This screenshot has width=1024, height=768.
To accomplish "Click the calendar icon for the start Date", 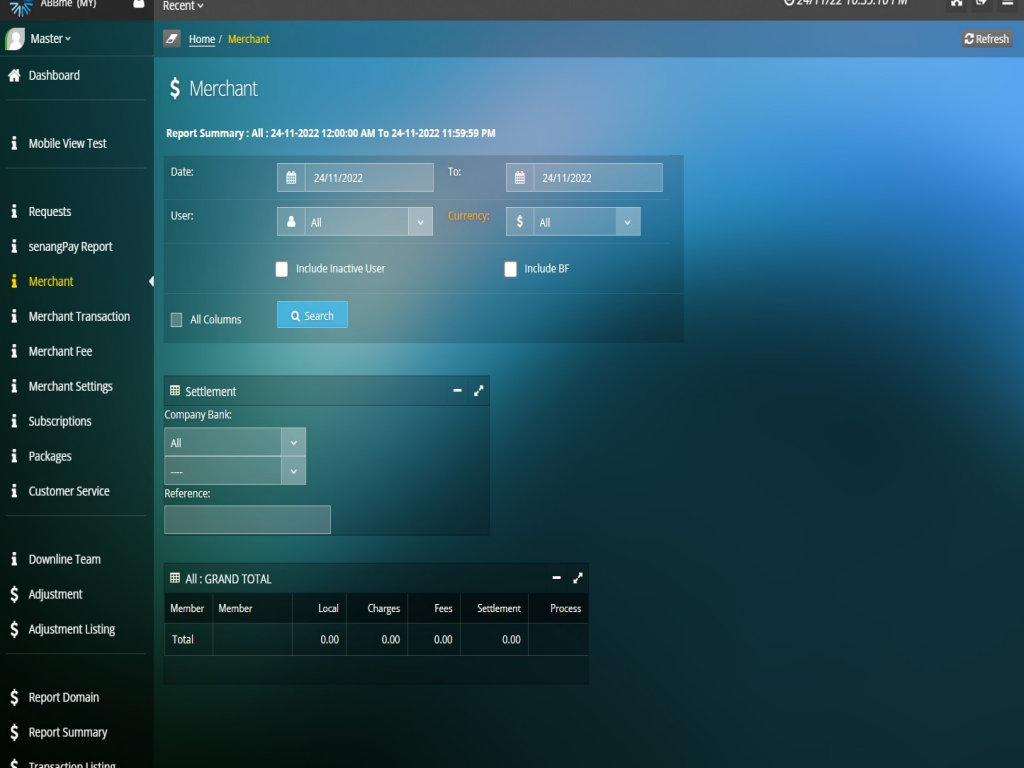I will pos(291,178).
